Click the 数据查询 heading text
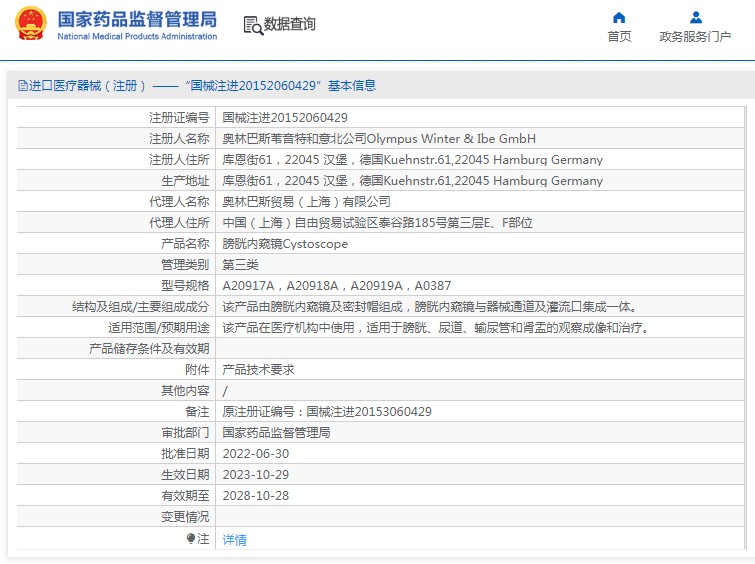 [289, 24]
